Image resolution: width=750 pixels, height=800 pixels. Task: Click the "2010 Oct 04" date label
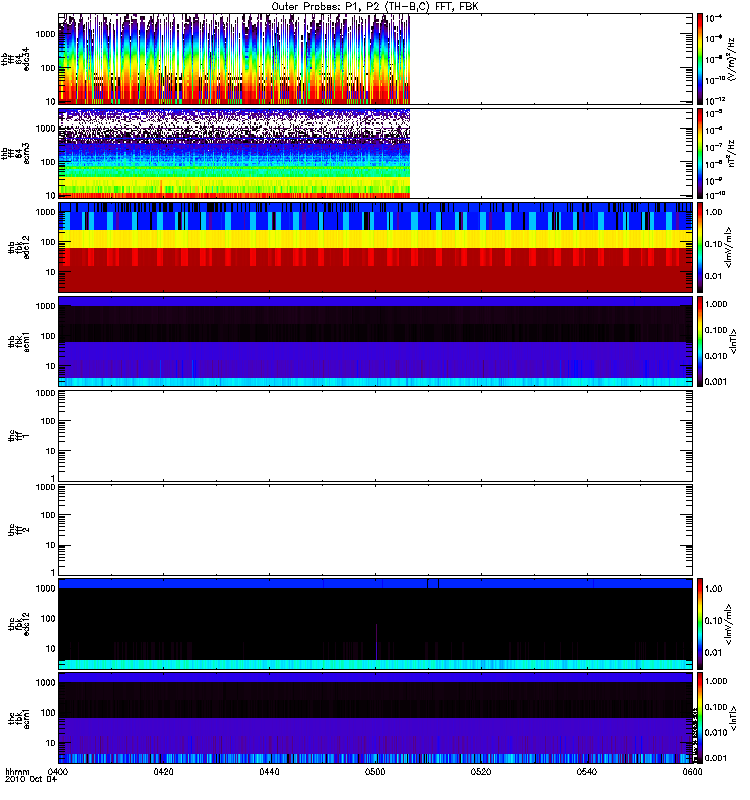pyautogui.click(x=31, y=779)
